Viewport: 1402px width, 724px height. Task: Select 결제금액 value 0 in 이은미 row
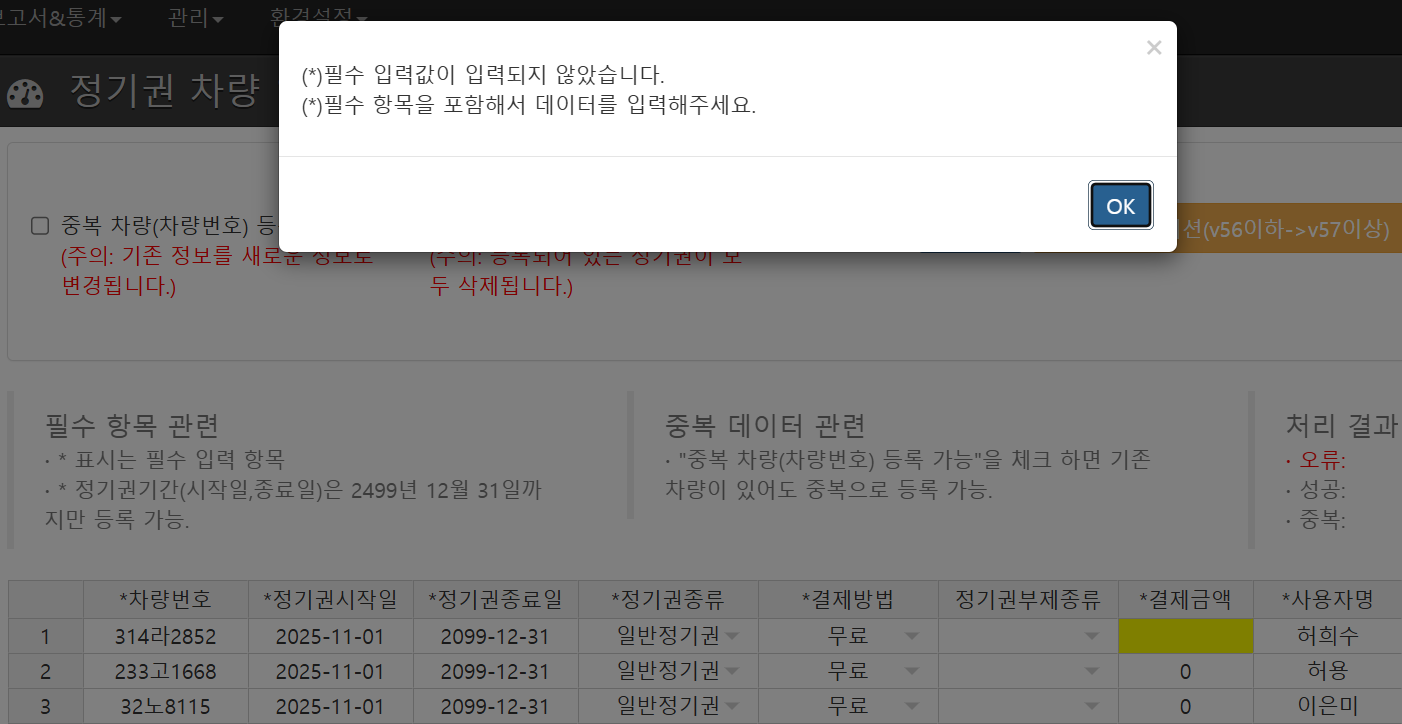[x=1185, y=706]
